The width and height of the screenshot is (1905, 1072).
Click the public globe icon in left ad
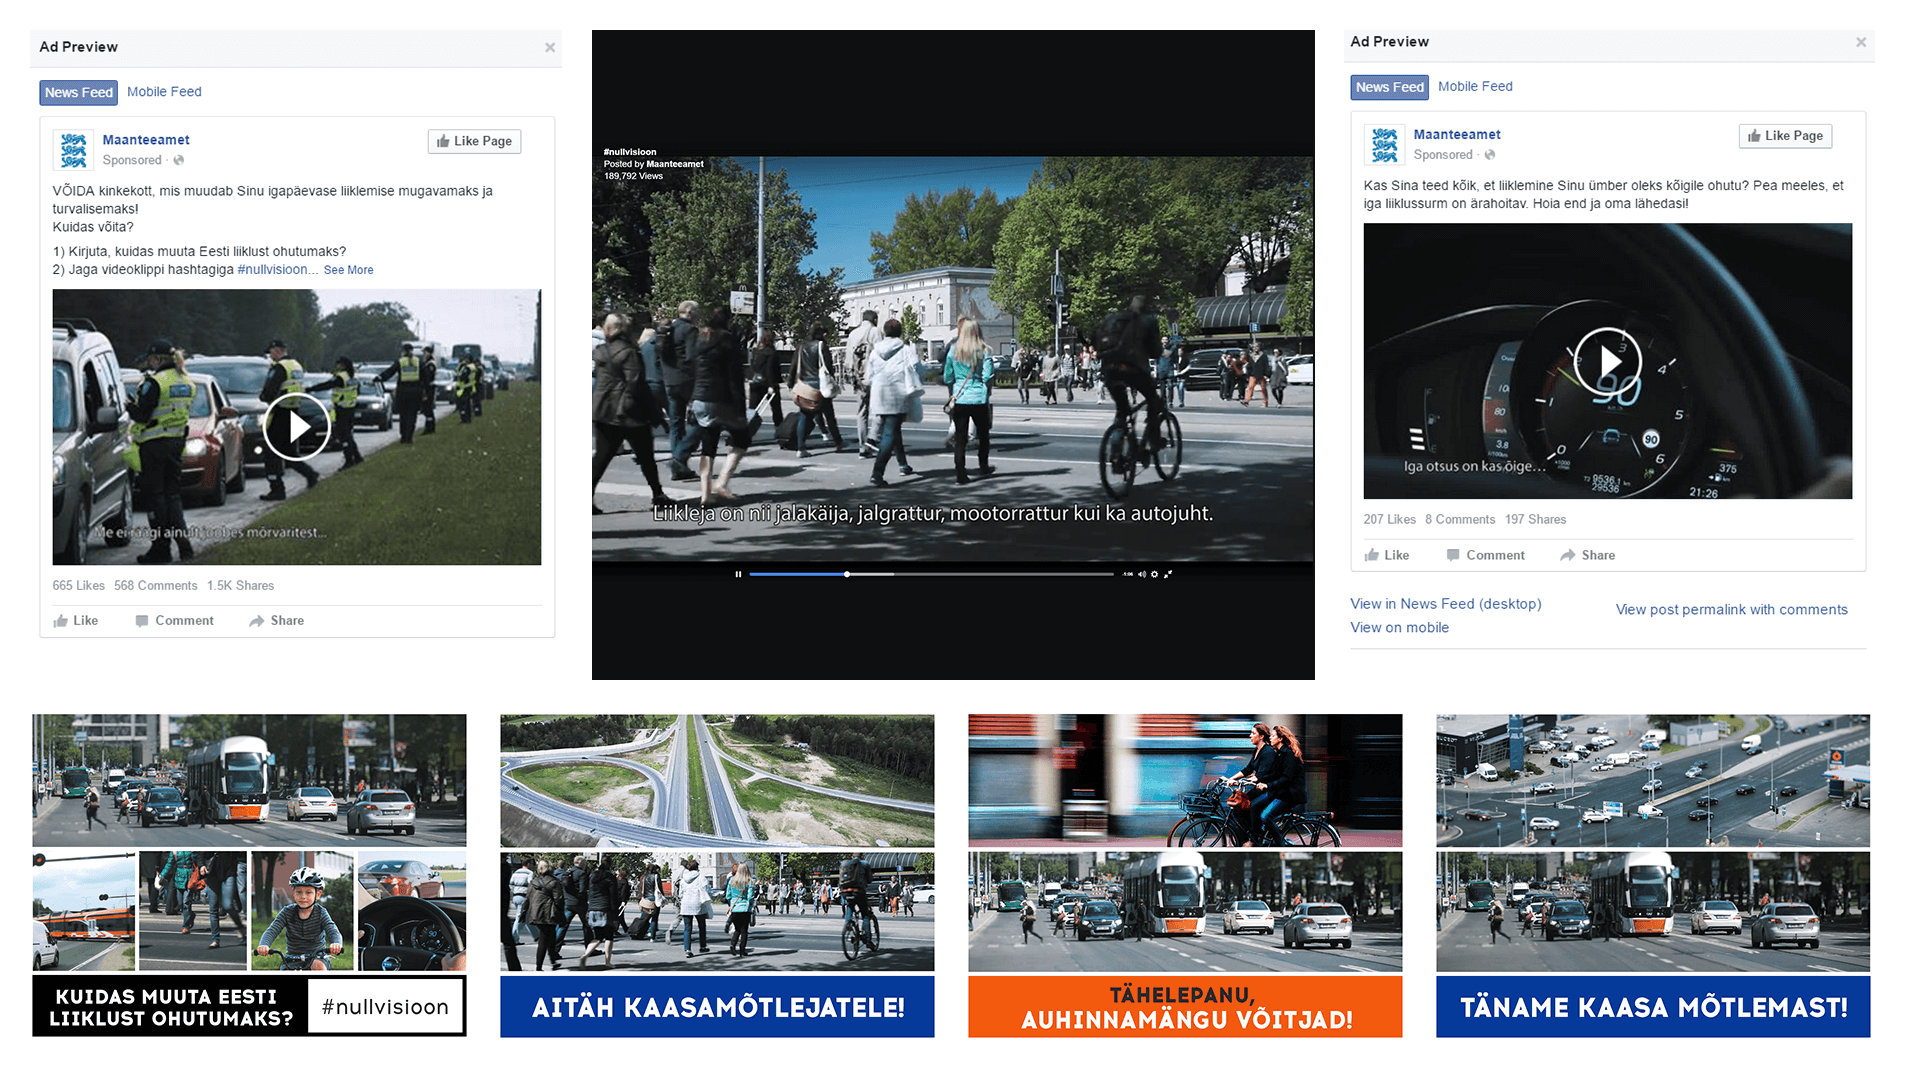pos(179,160)
